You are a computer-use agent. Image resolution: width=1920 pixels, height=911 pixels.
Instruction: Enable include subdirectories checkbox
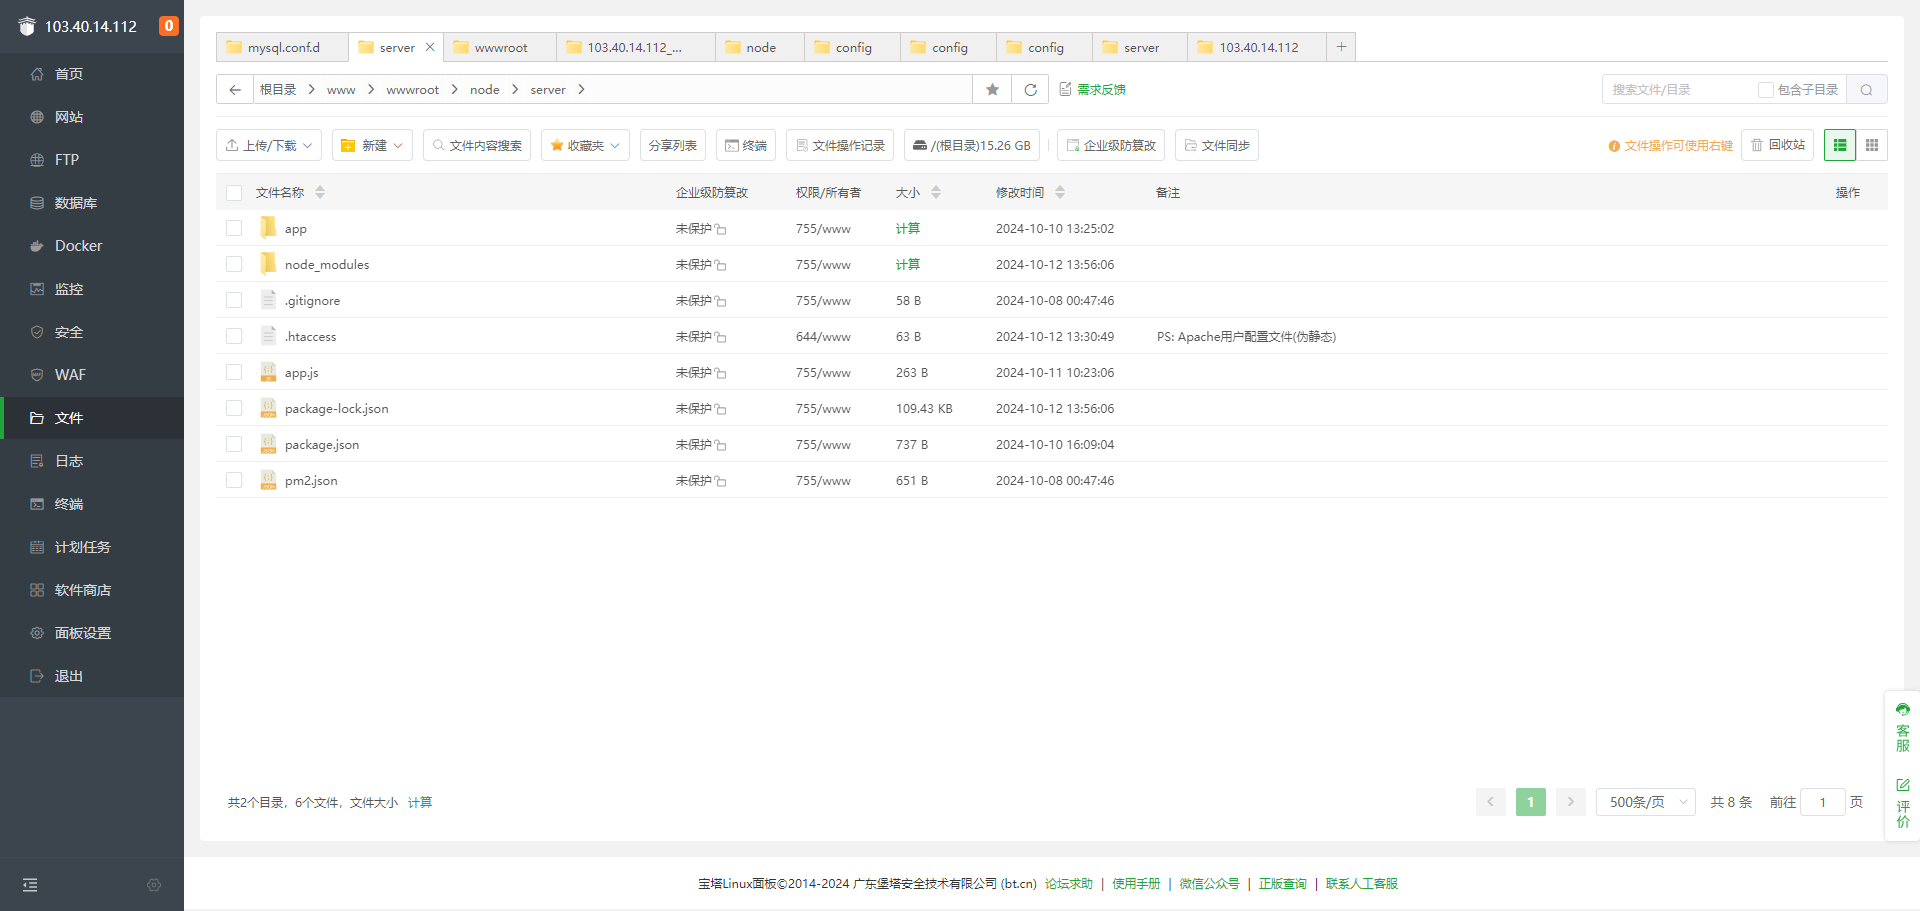pyautogui.click(x=1766, y=90)
